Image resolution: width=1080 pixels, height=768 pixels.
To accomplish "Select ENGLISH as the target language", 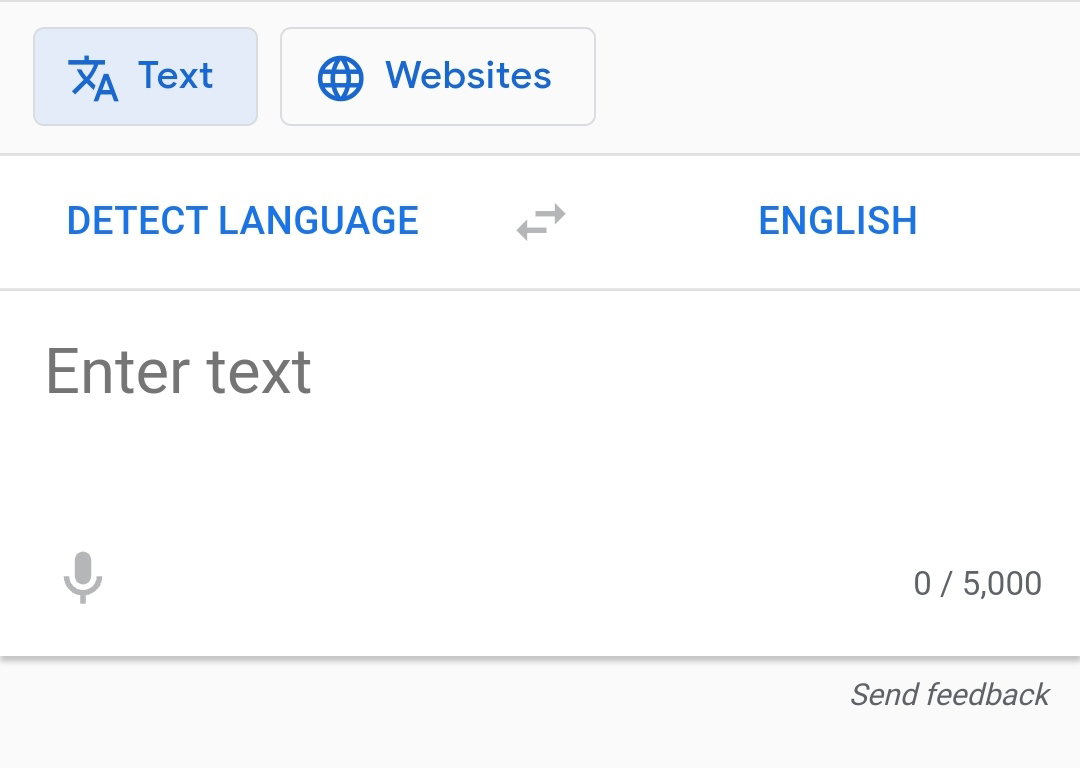I will click(838, 221).
